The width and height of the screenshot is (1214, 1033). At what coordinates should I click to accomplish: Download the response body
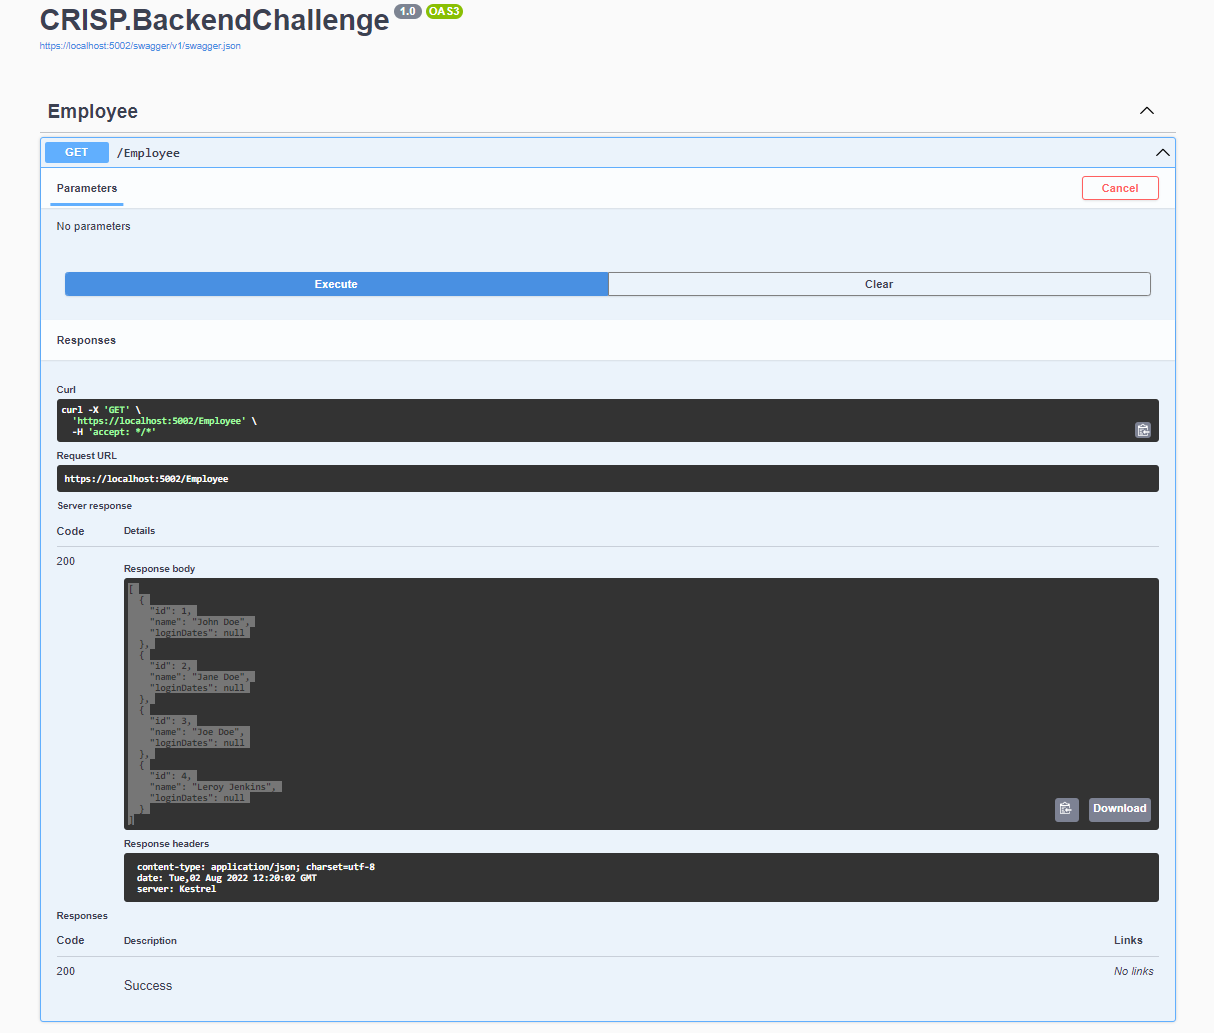coord(1119,809)
